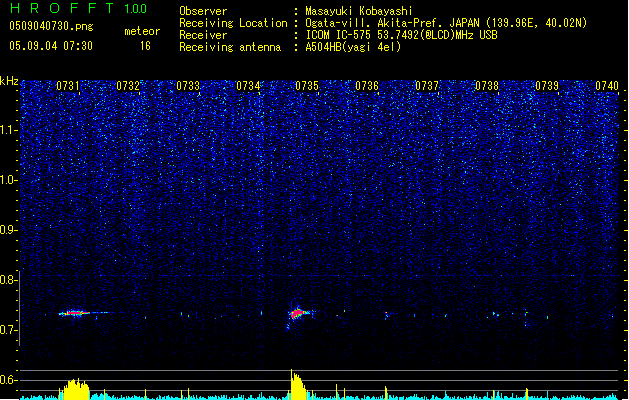Click the 0.7 kHz axis label
The width and height of the screenshot is (629, 400).
click(7, 330)
